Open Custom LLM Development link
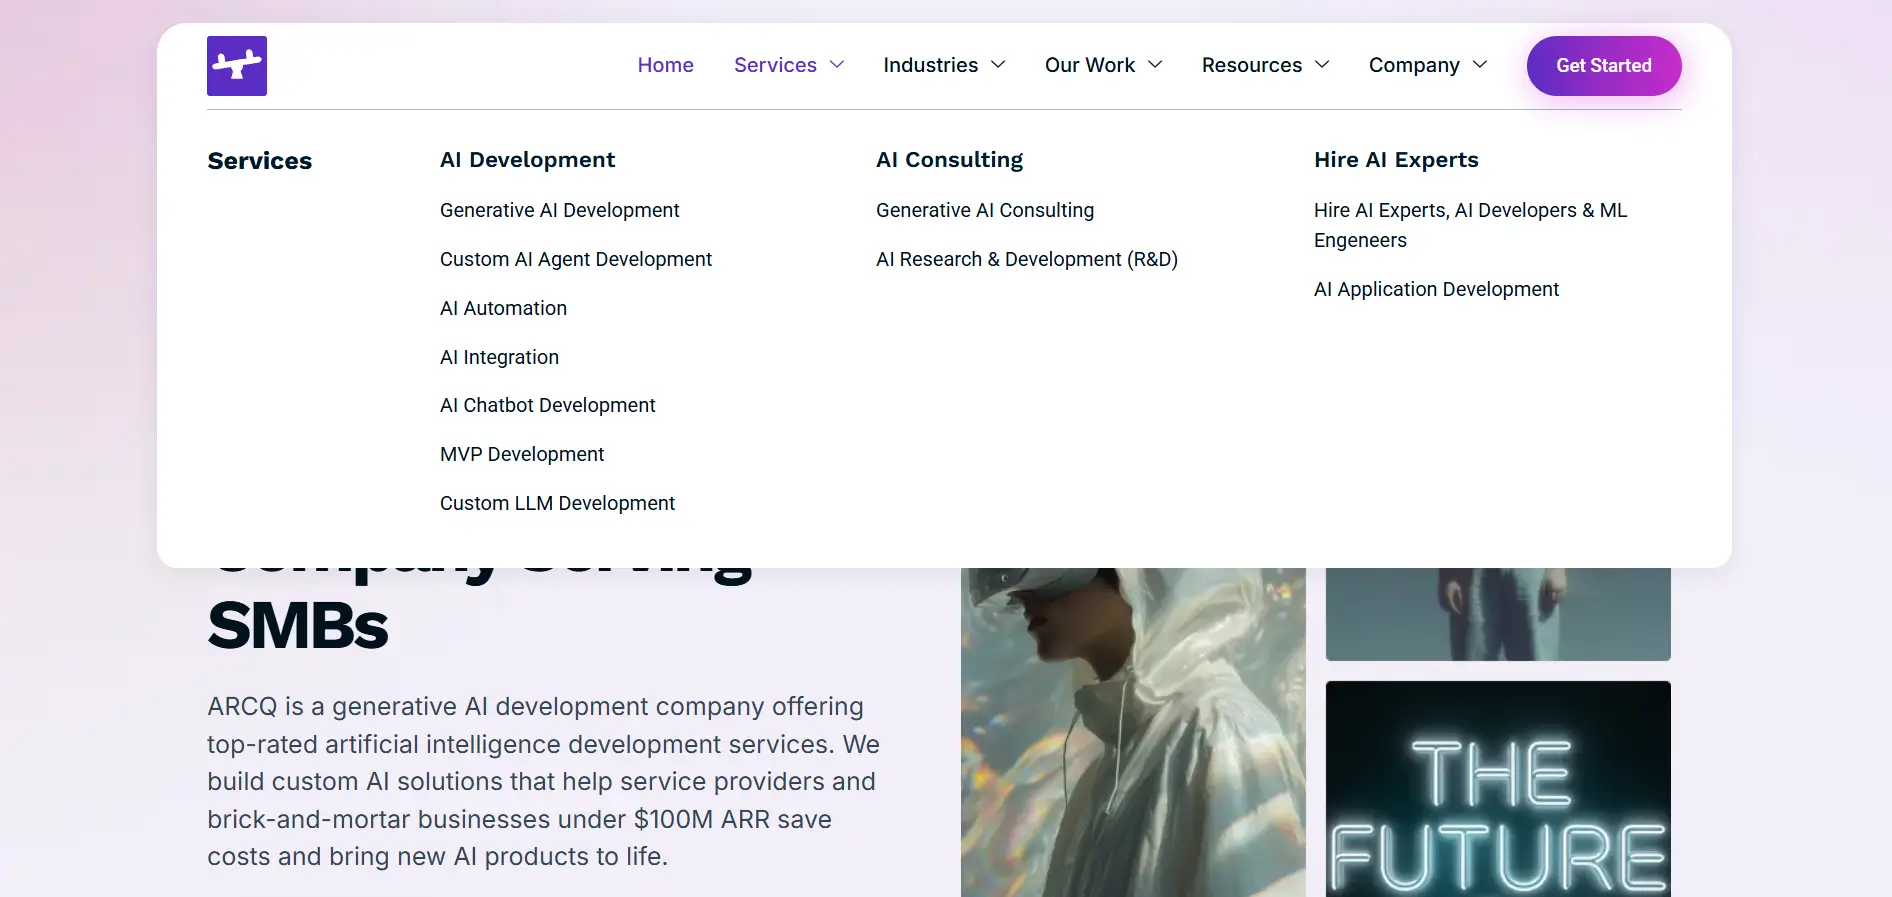The width and height of the screenshot is (1892, 897). tap(558, 503)
